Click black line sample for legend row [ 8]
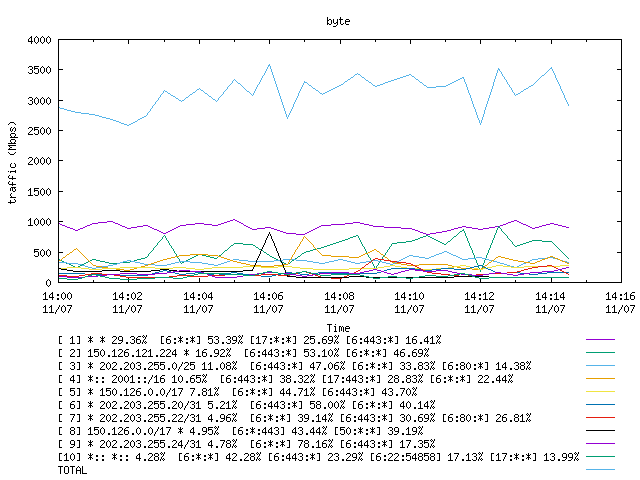The height and width of the screenshot is (480, 640). [600, 431]
